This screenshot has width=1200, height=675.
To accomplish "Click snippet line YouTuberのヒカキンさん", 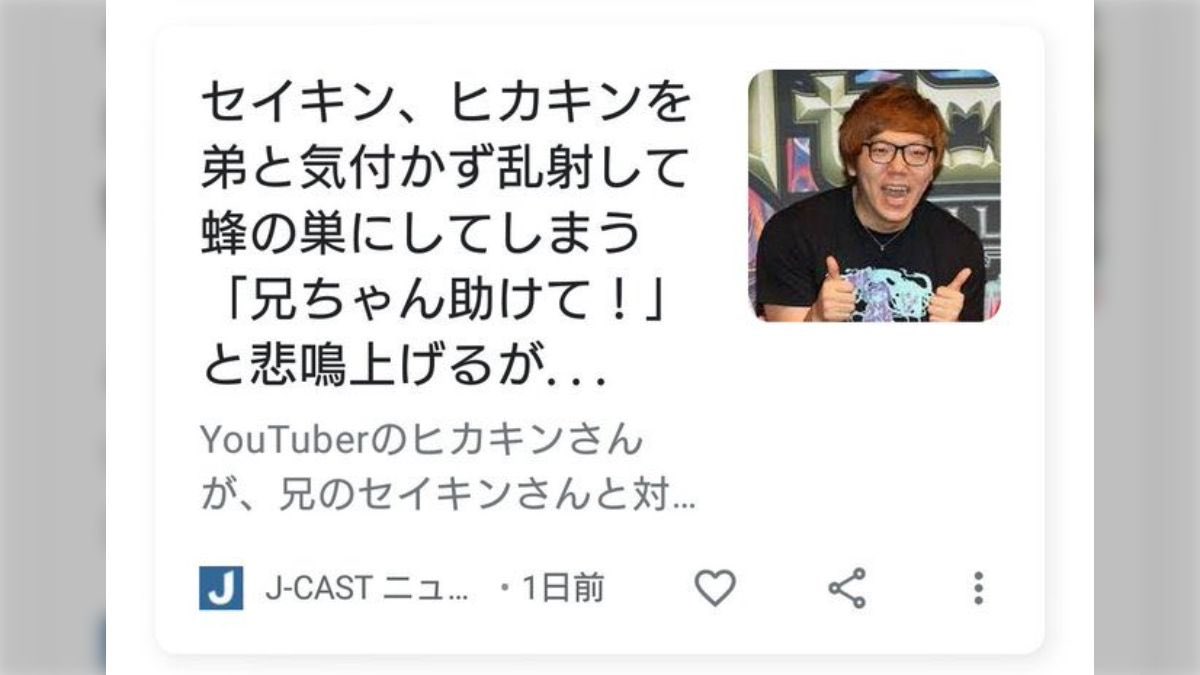I will [421, 440].
